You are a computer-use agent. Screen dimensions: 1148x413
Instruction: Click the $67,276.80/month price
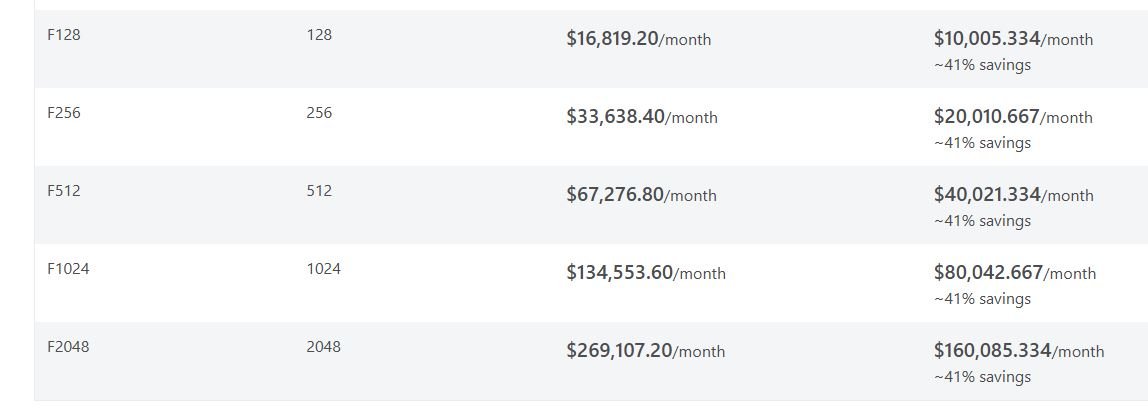[x=641, y=195]
